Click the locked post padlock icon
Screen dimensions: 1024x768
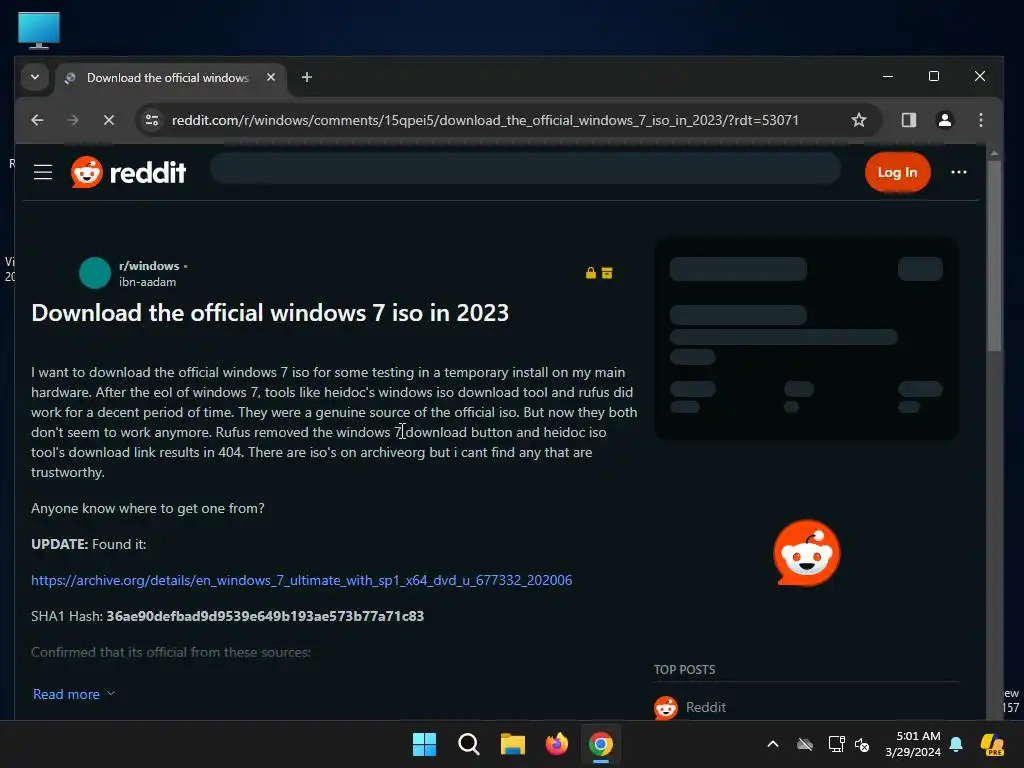tap(590, 273)
